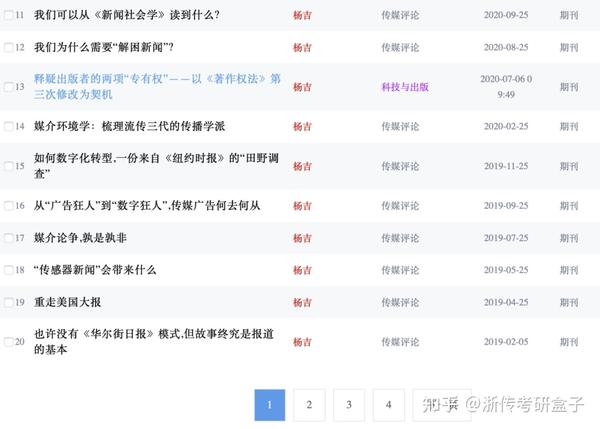Open article 媒介论争,孰是孰非
600x429 pixels.
click(x=80, y=238)
